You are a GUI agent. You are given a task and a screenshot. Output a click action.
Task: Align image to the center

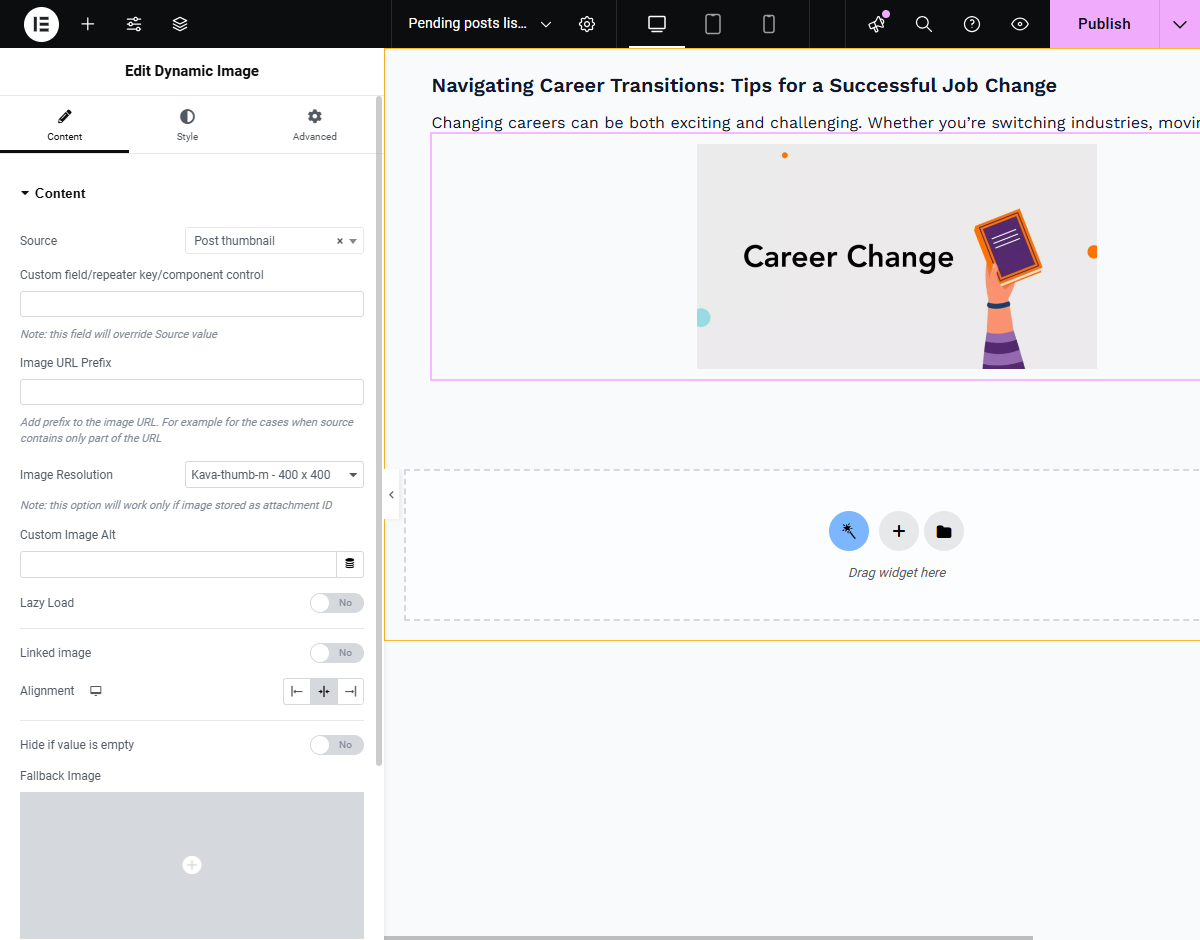pos(324,691)
